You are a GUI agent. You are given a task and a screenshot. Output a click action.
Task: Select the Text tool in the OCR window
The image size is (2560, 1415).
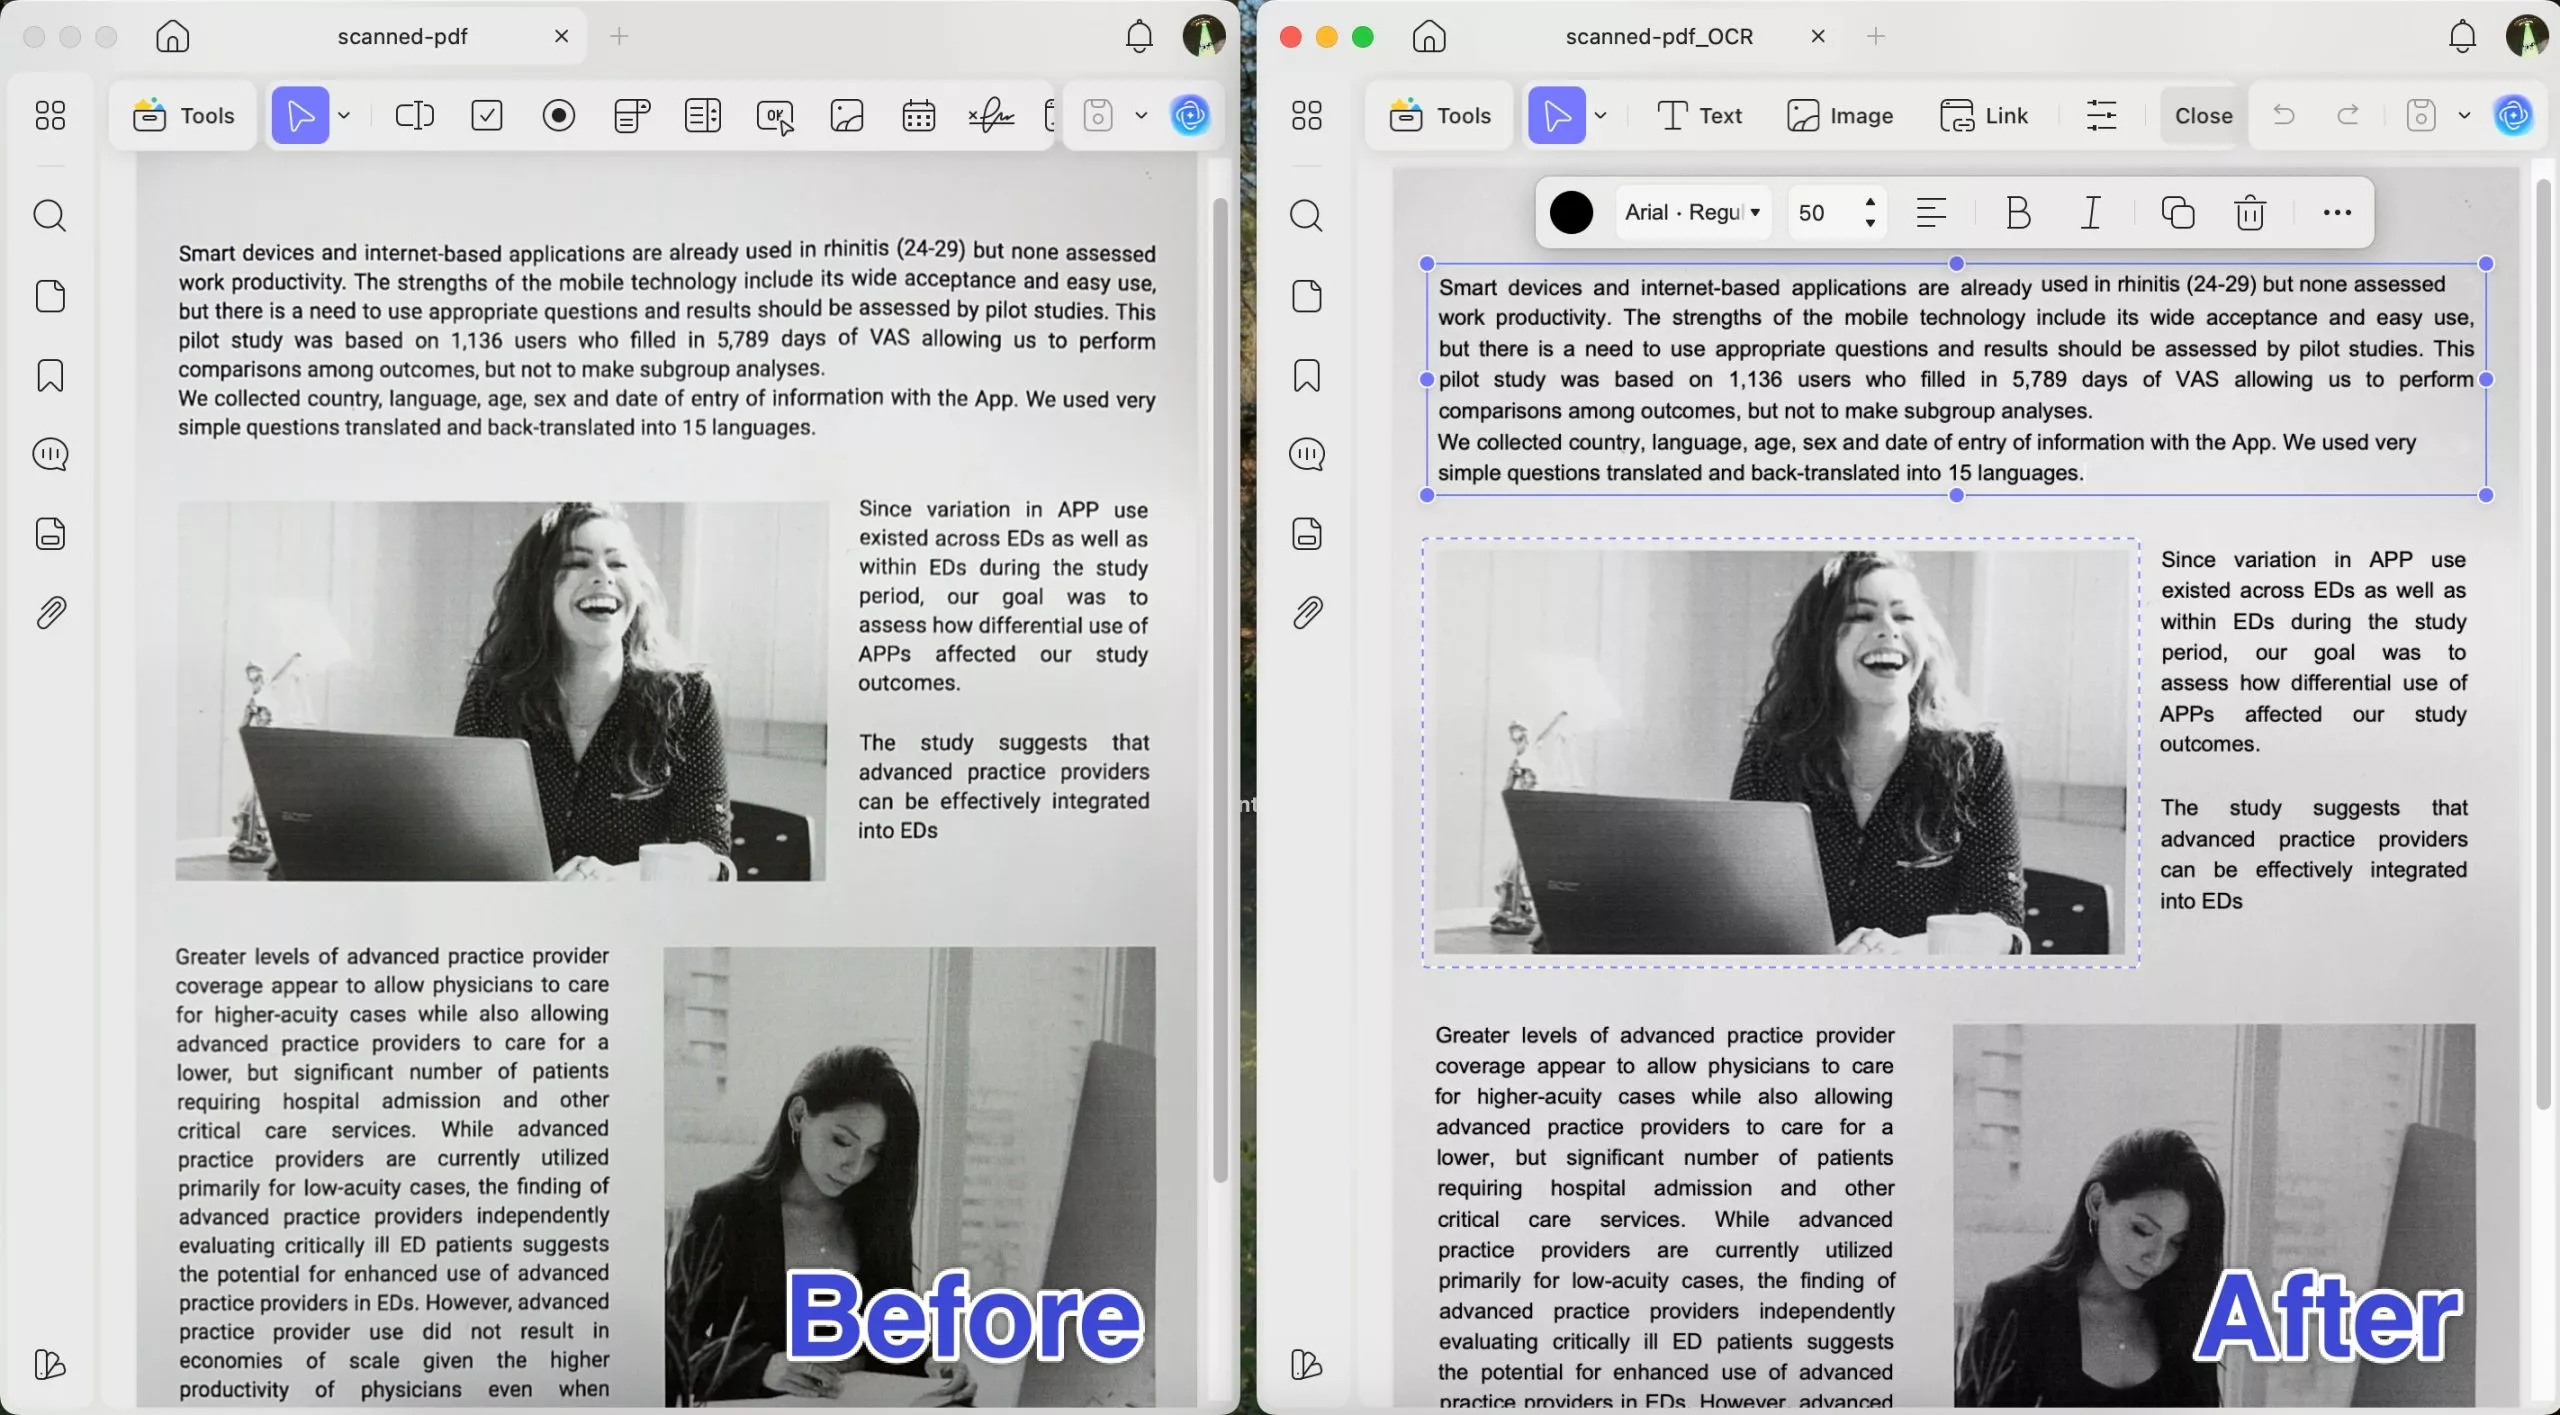[1697, 116]
